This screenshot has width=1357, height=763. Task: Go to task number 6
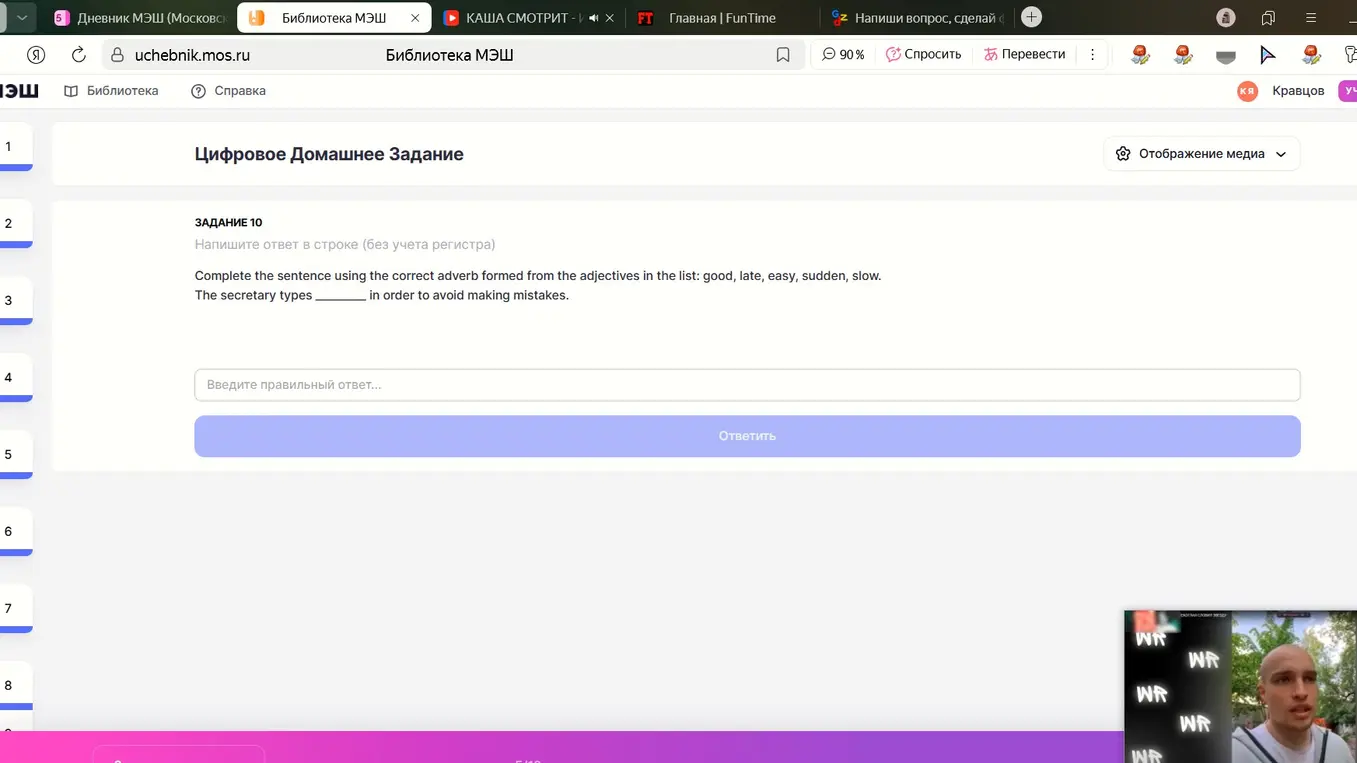[x=14, y=532]
